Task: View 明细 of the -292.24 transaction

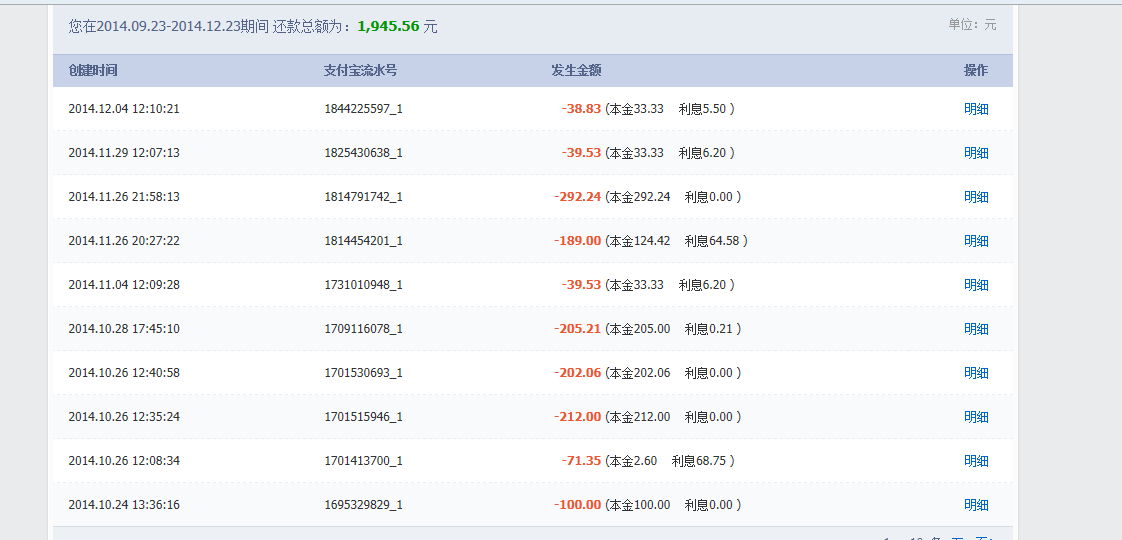Action: click(976, 197)
